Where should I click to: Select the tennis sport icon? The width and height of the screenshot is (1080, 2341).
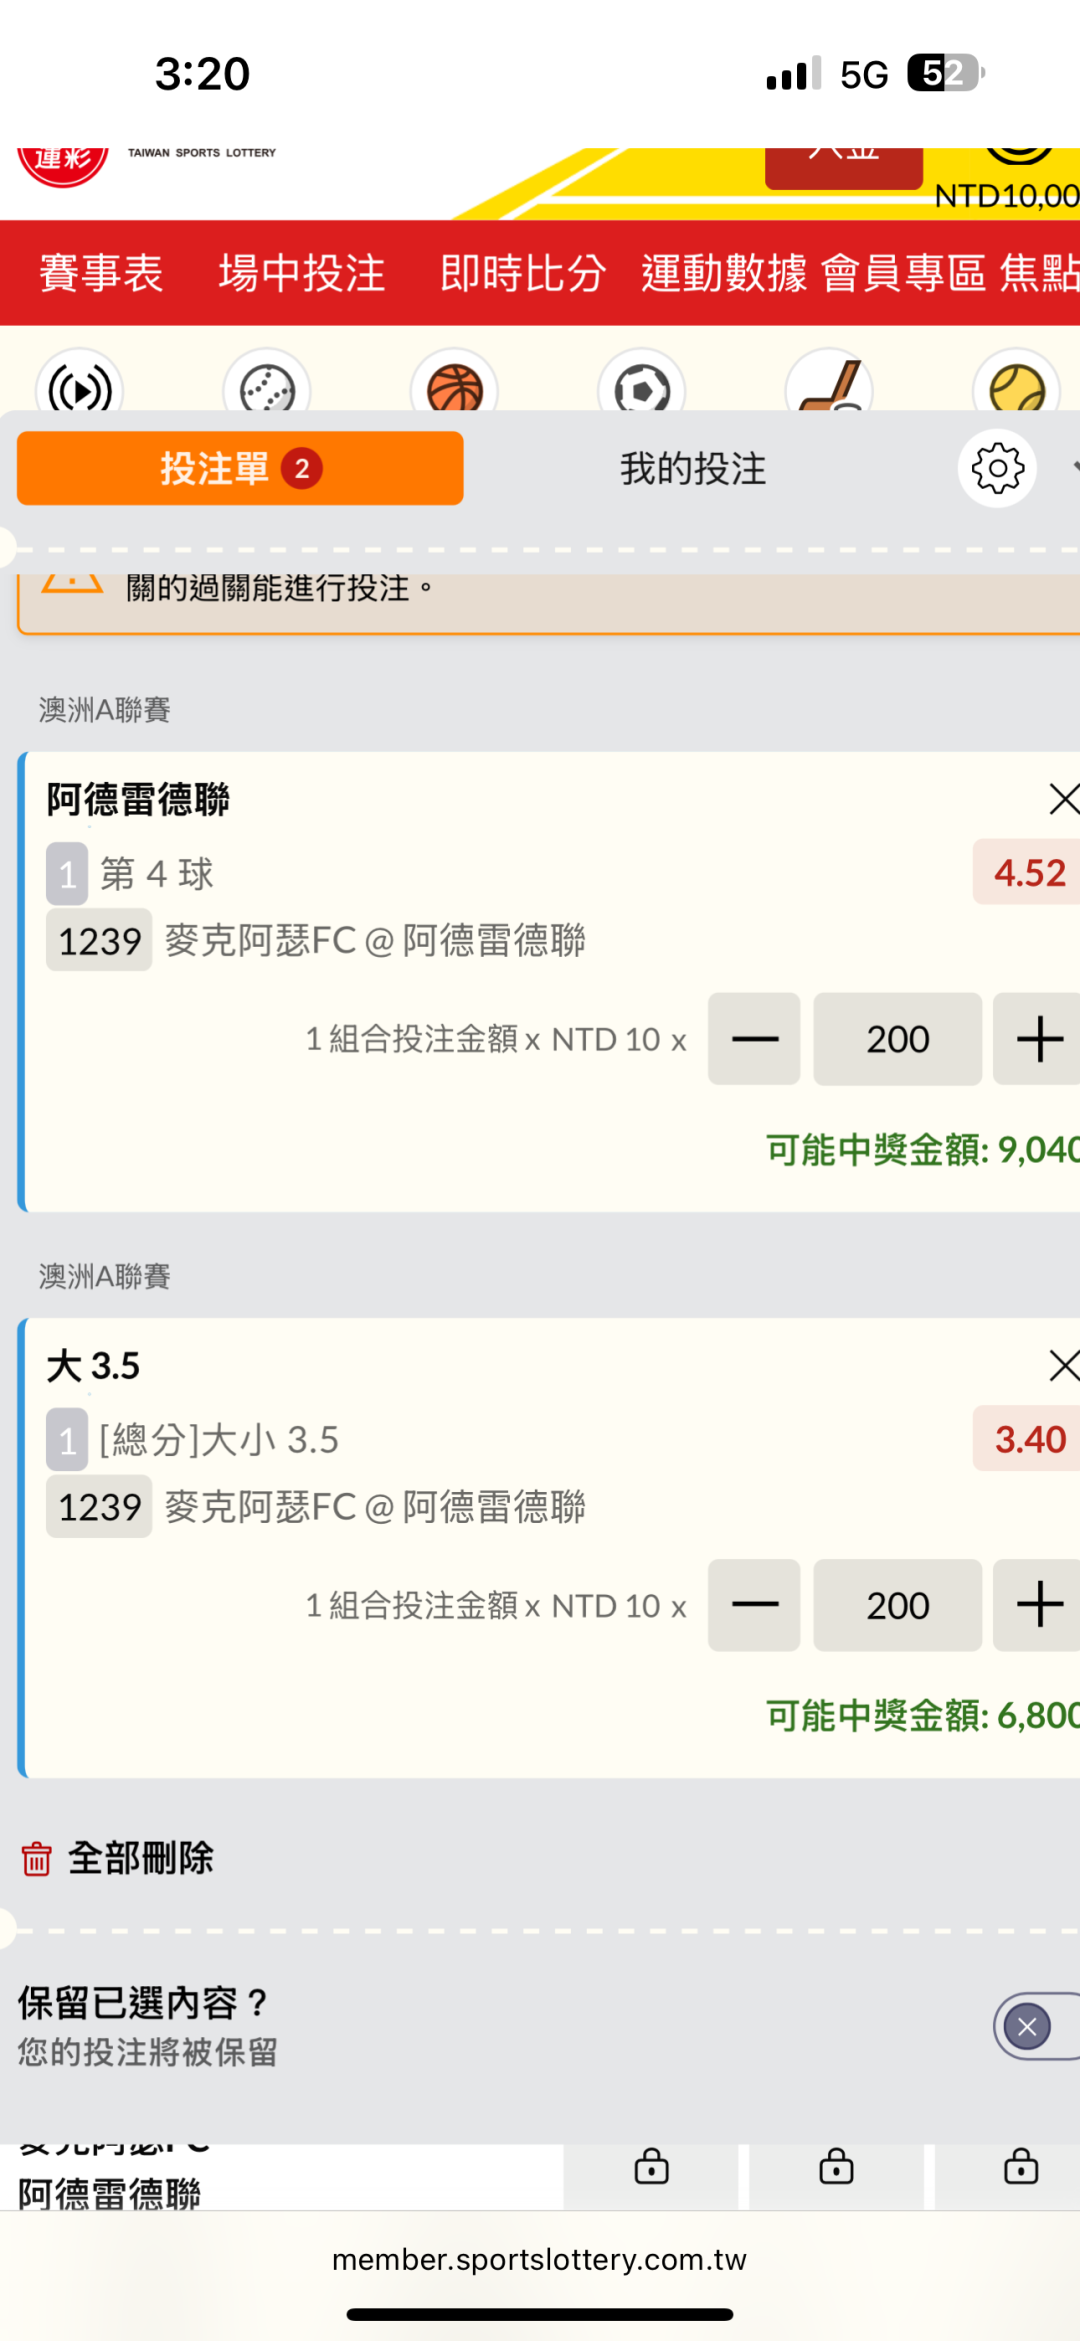click(x=1016, y=388)
